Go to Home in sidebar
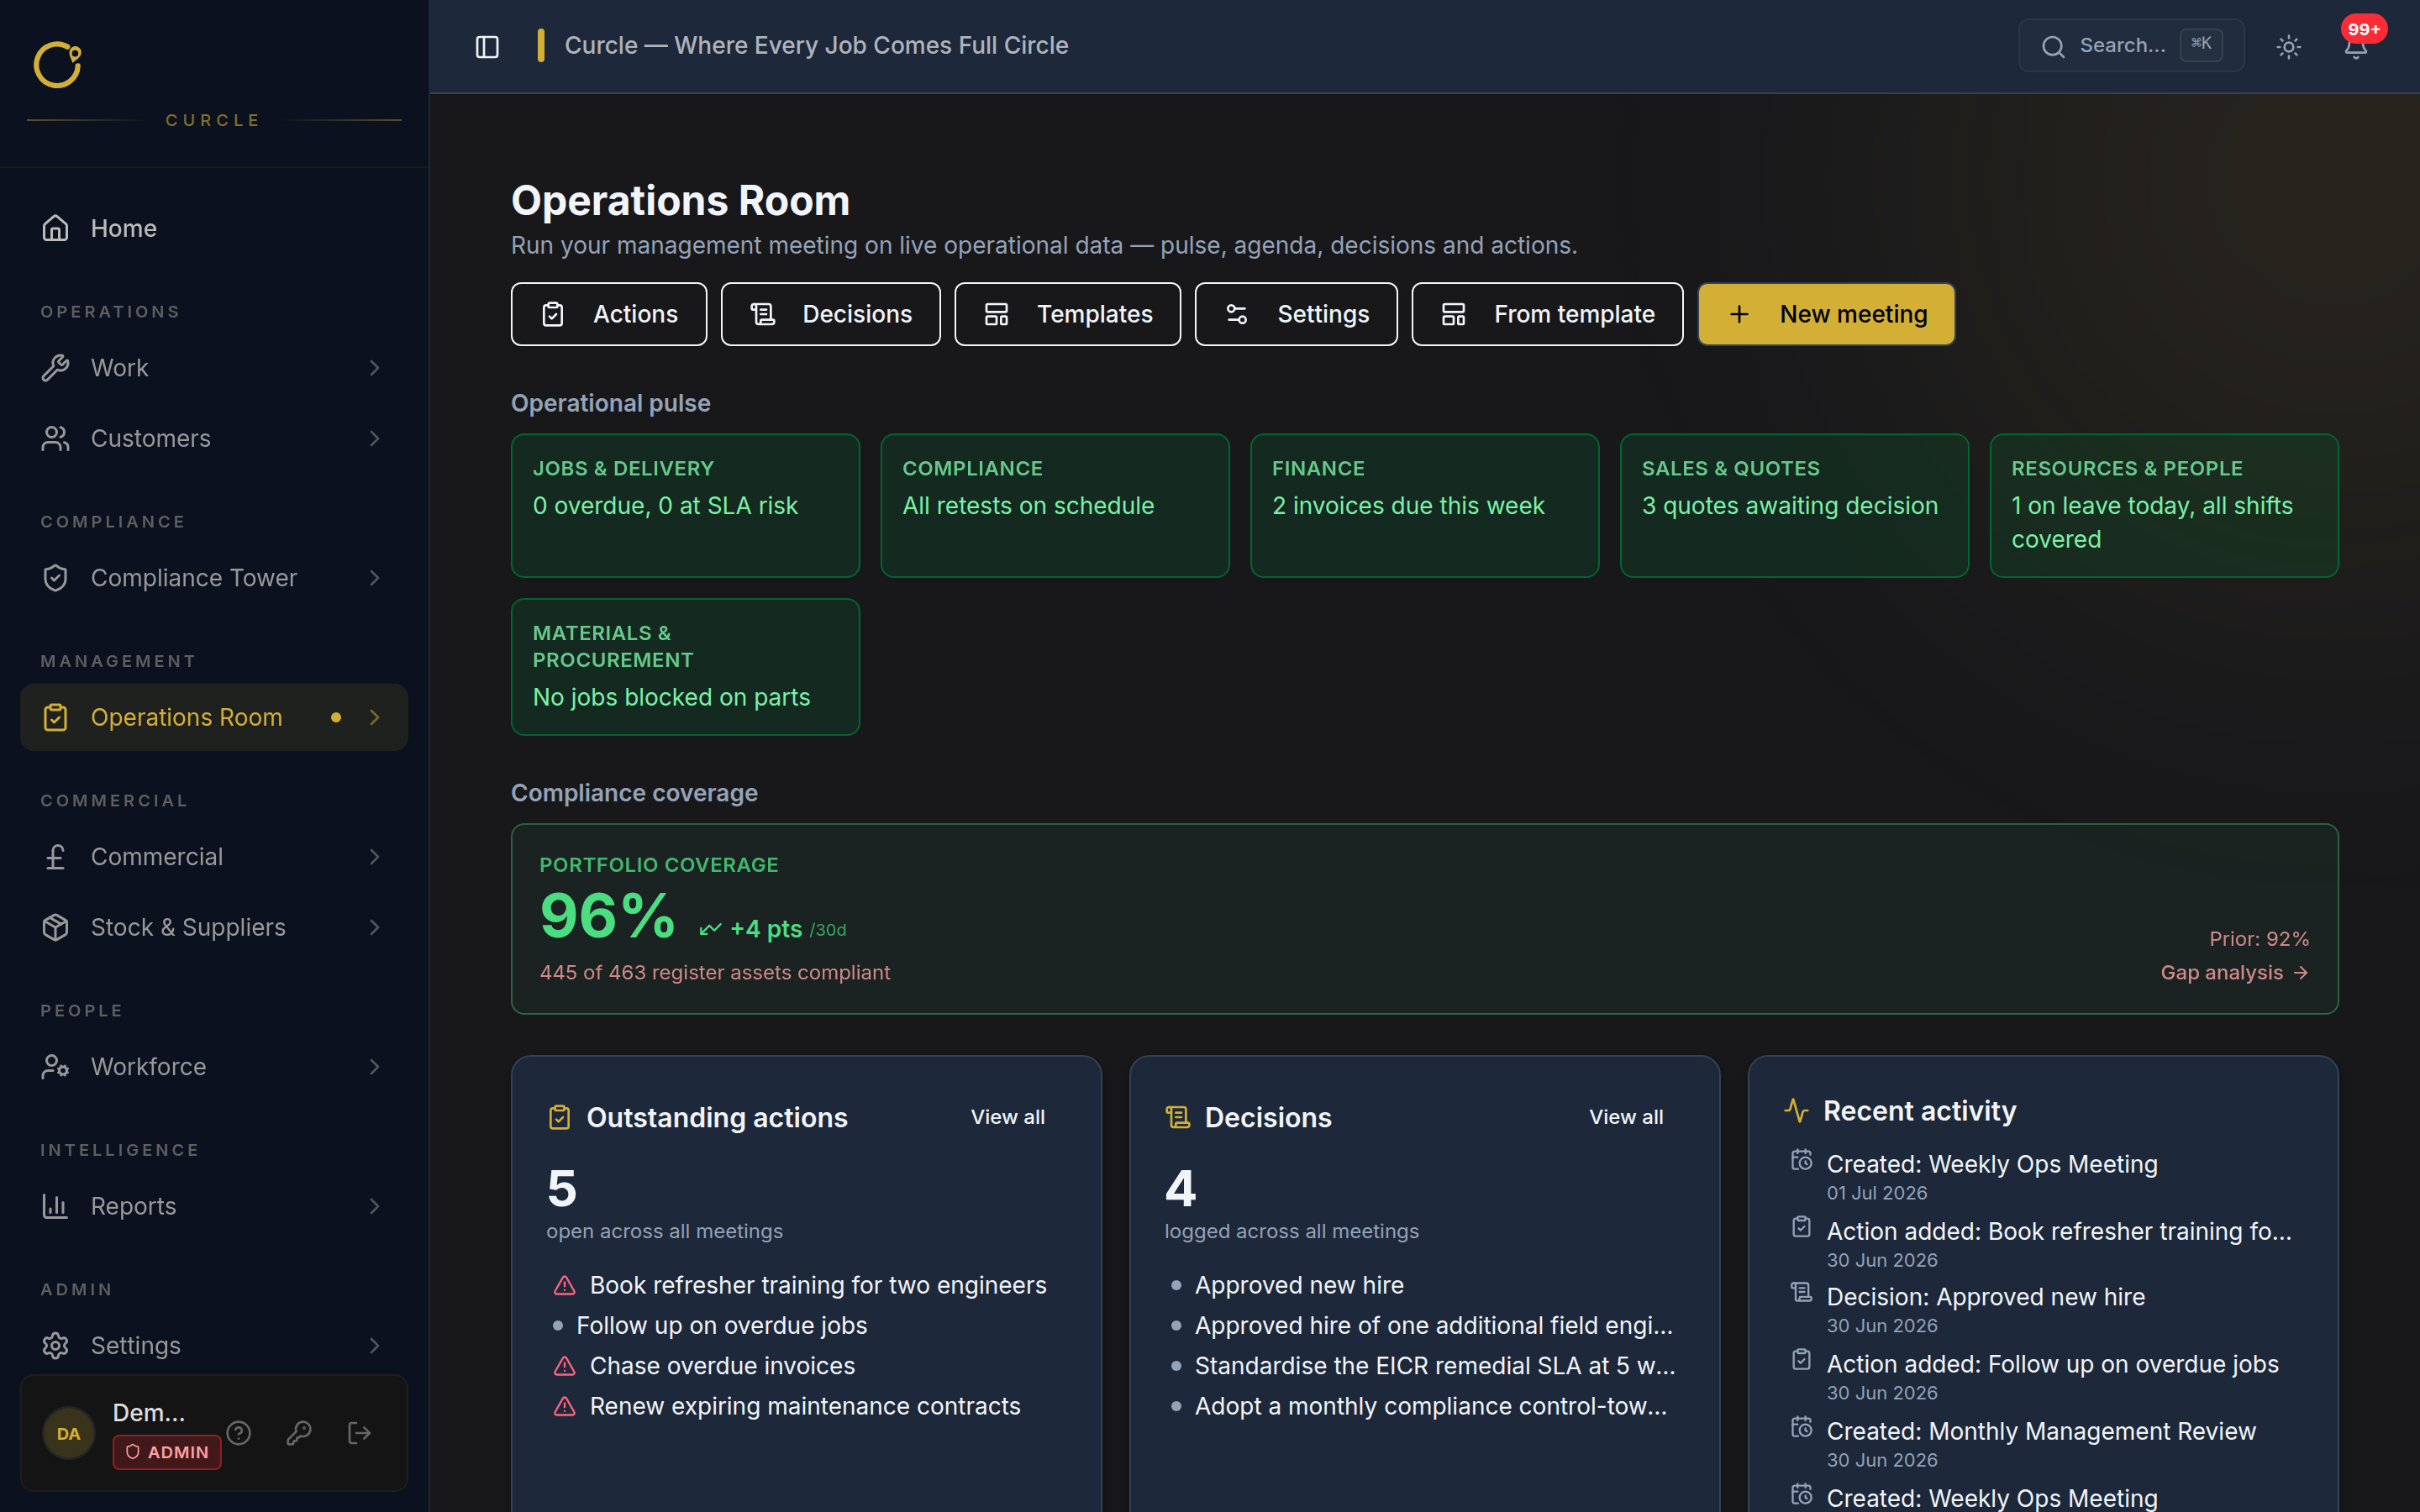This screenshot has width=2420, height=1512. point(214,228)
